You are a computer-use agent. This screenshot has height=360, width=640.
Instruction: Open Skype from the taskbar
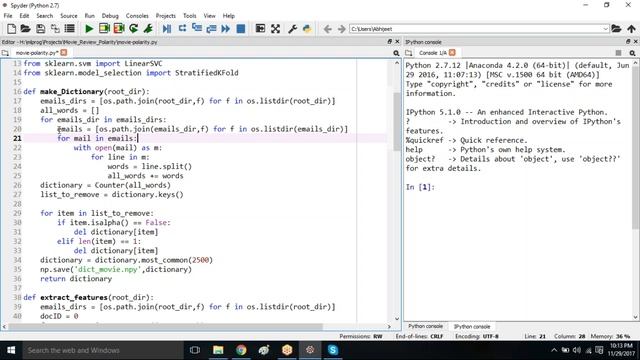[x=333, y=350]
